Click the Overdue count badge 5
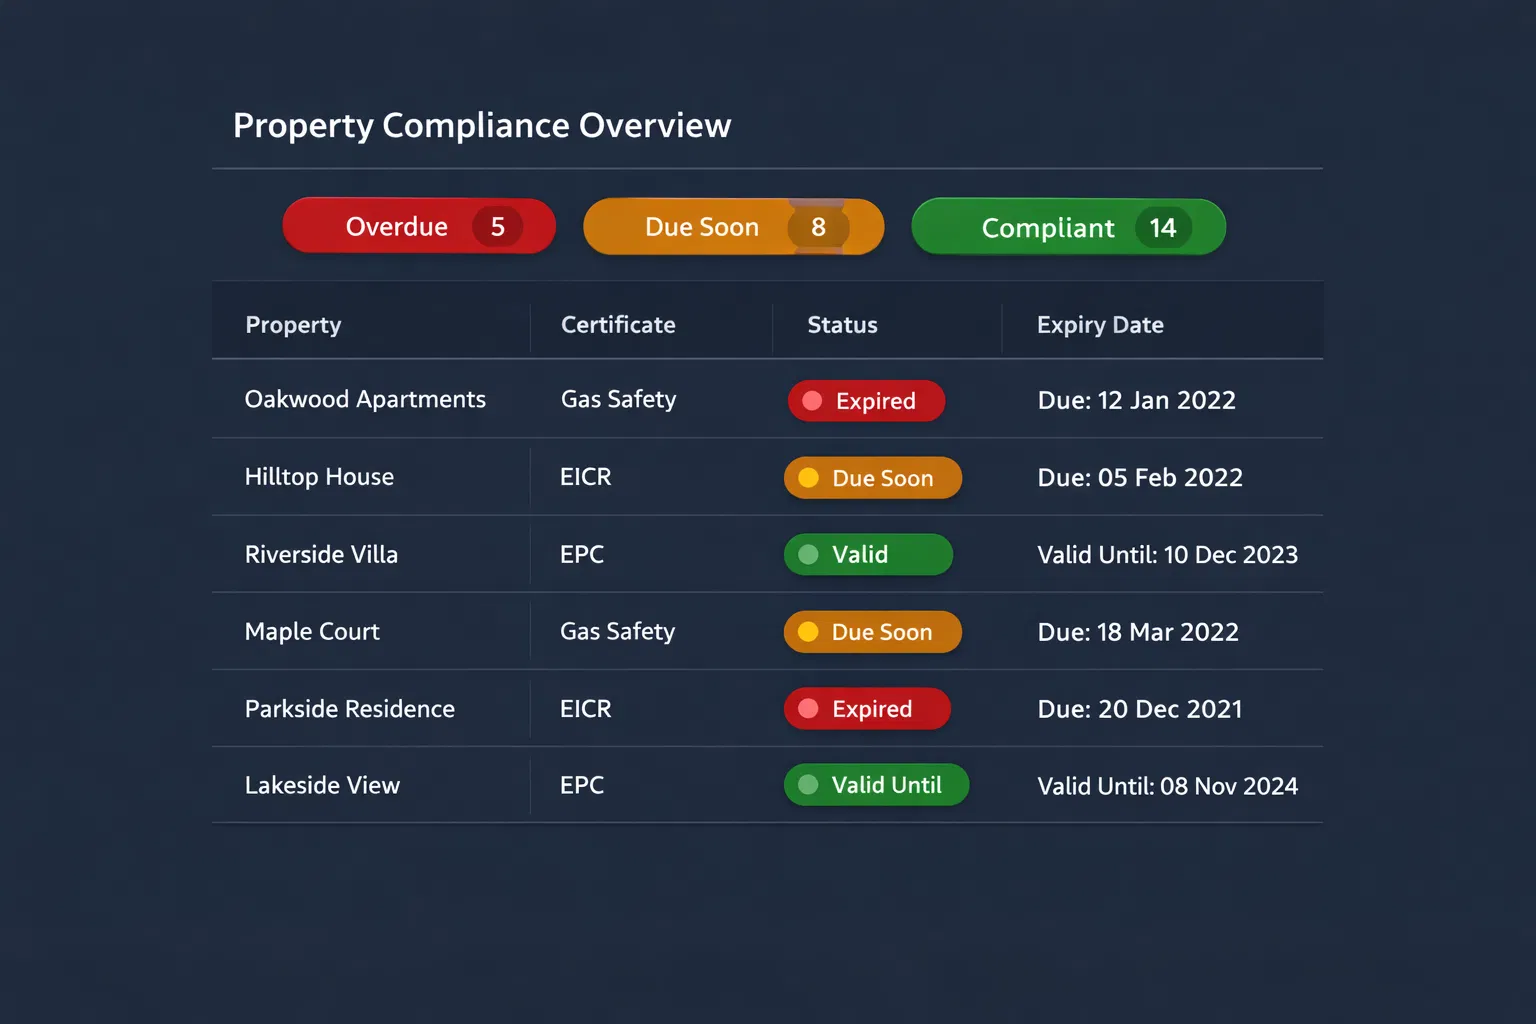The height and width of the screenshot is (1024, 1536). tap(498, 227)
